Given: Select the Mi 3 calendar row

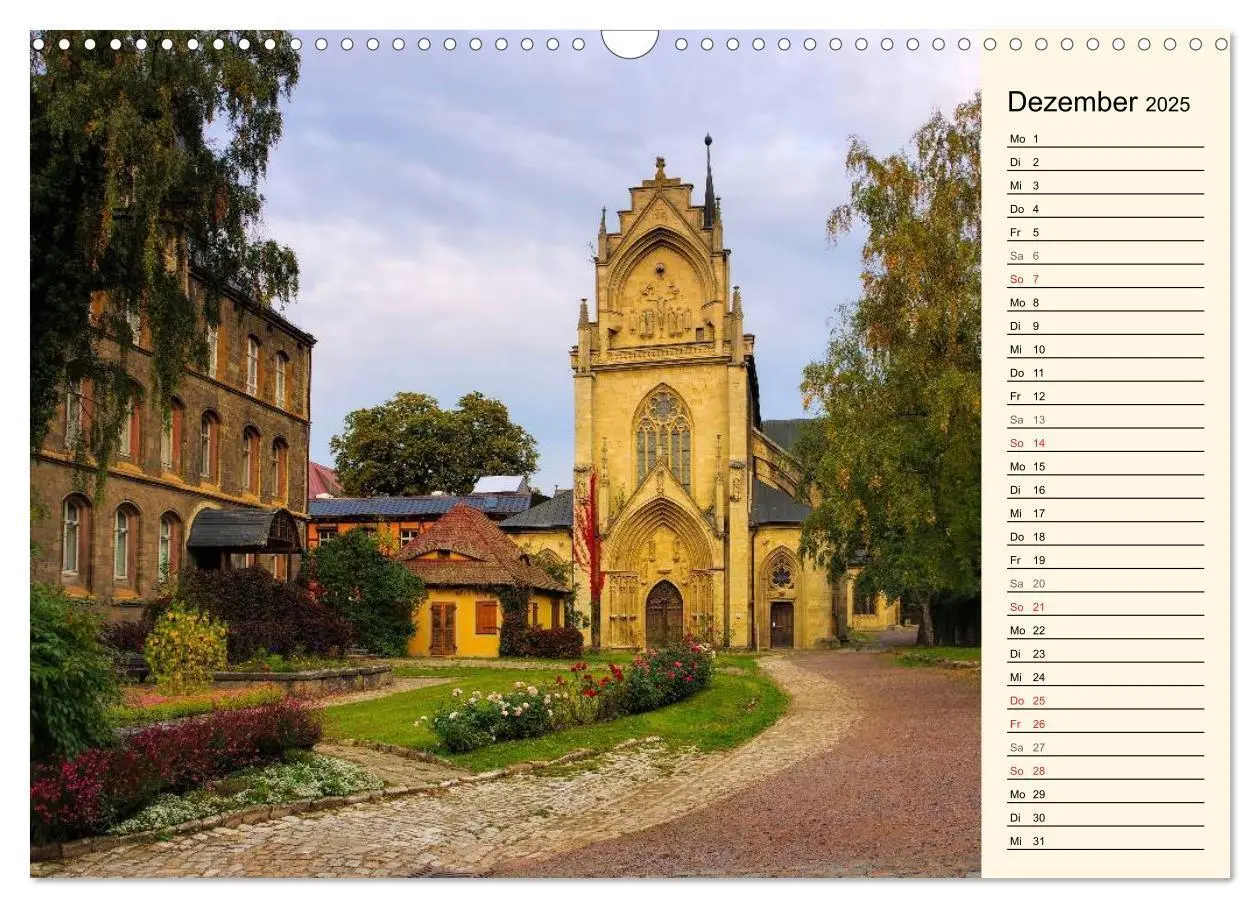Looking at the screenshot, I should point(1105,185).
